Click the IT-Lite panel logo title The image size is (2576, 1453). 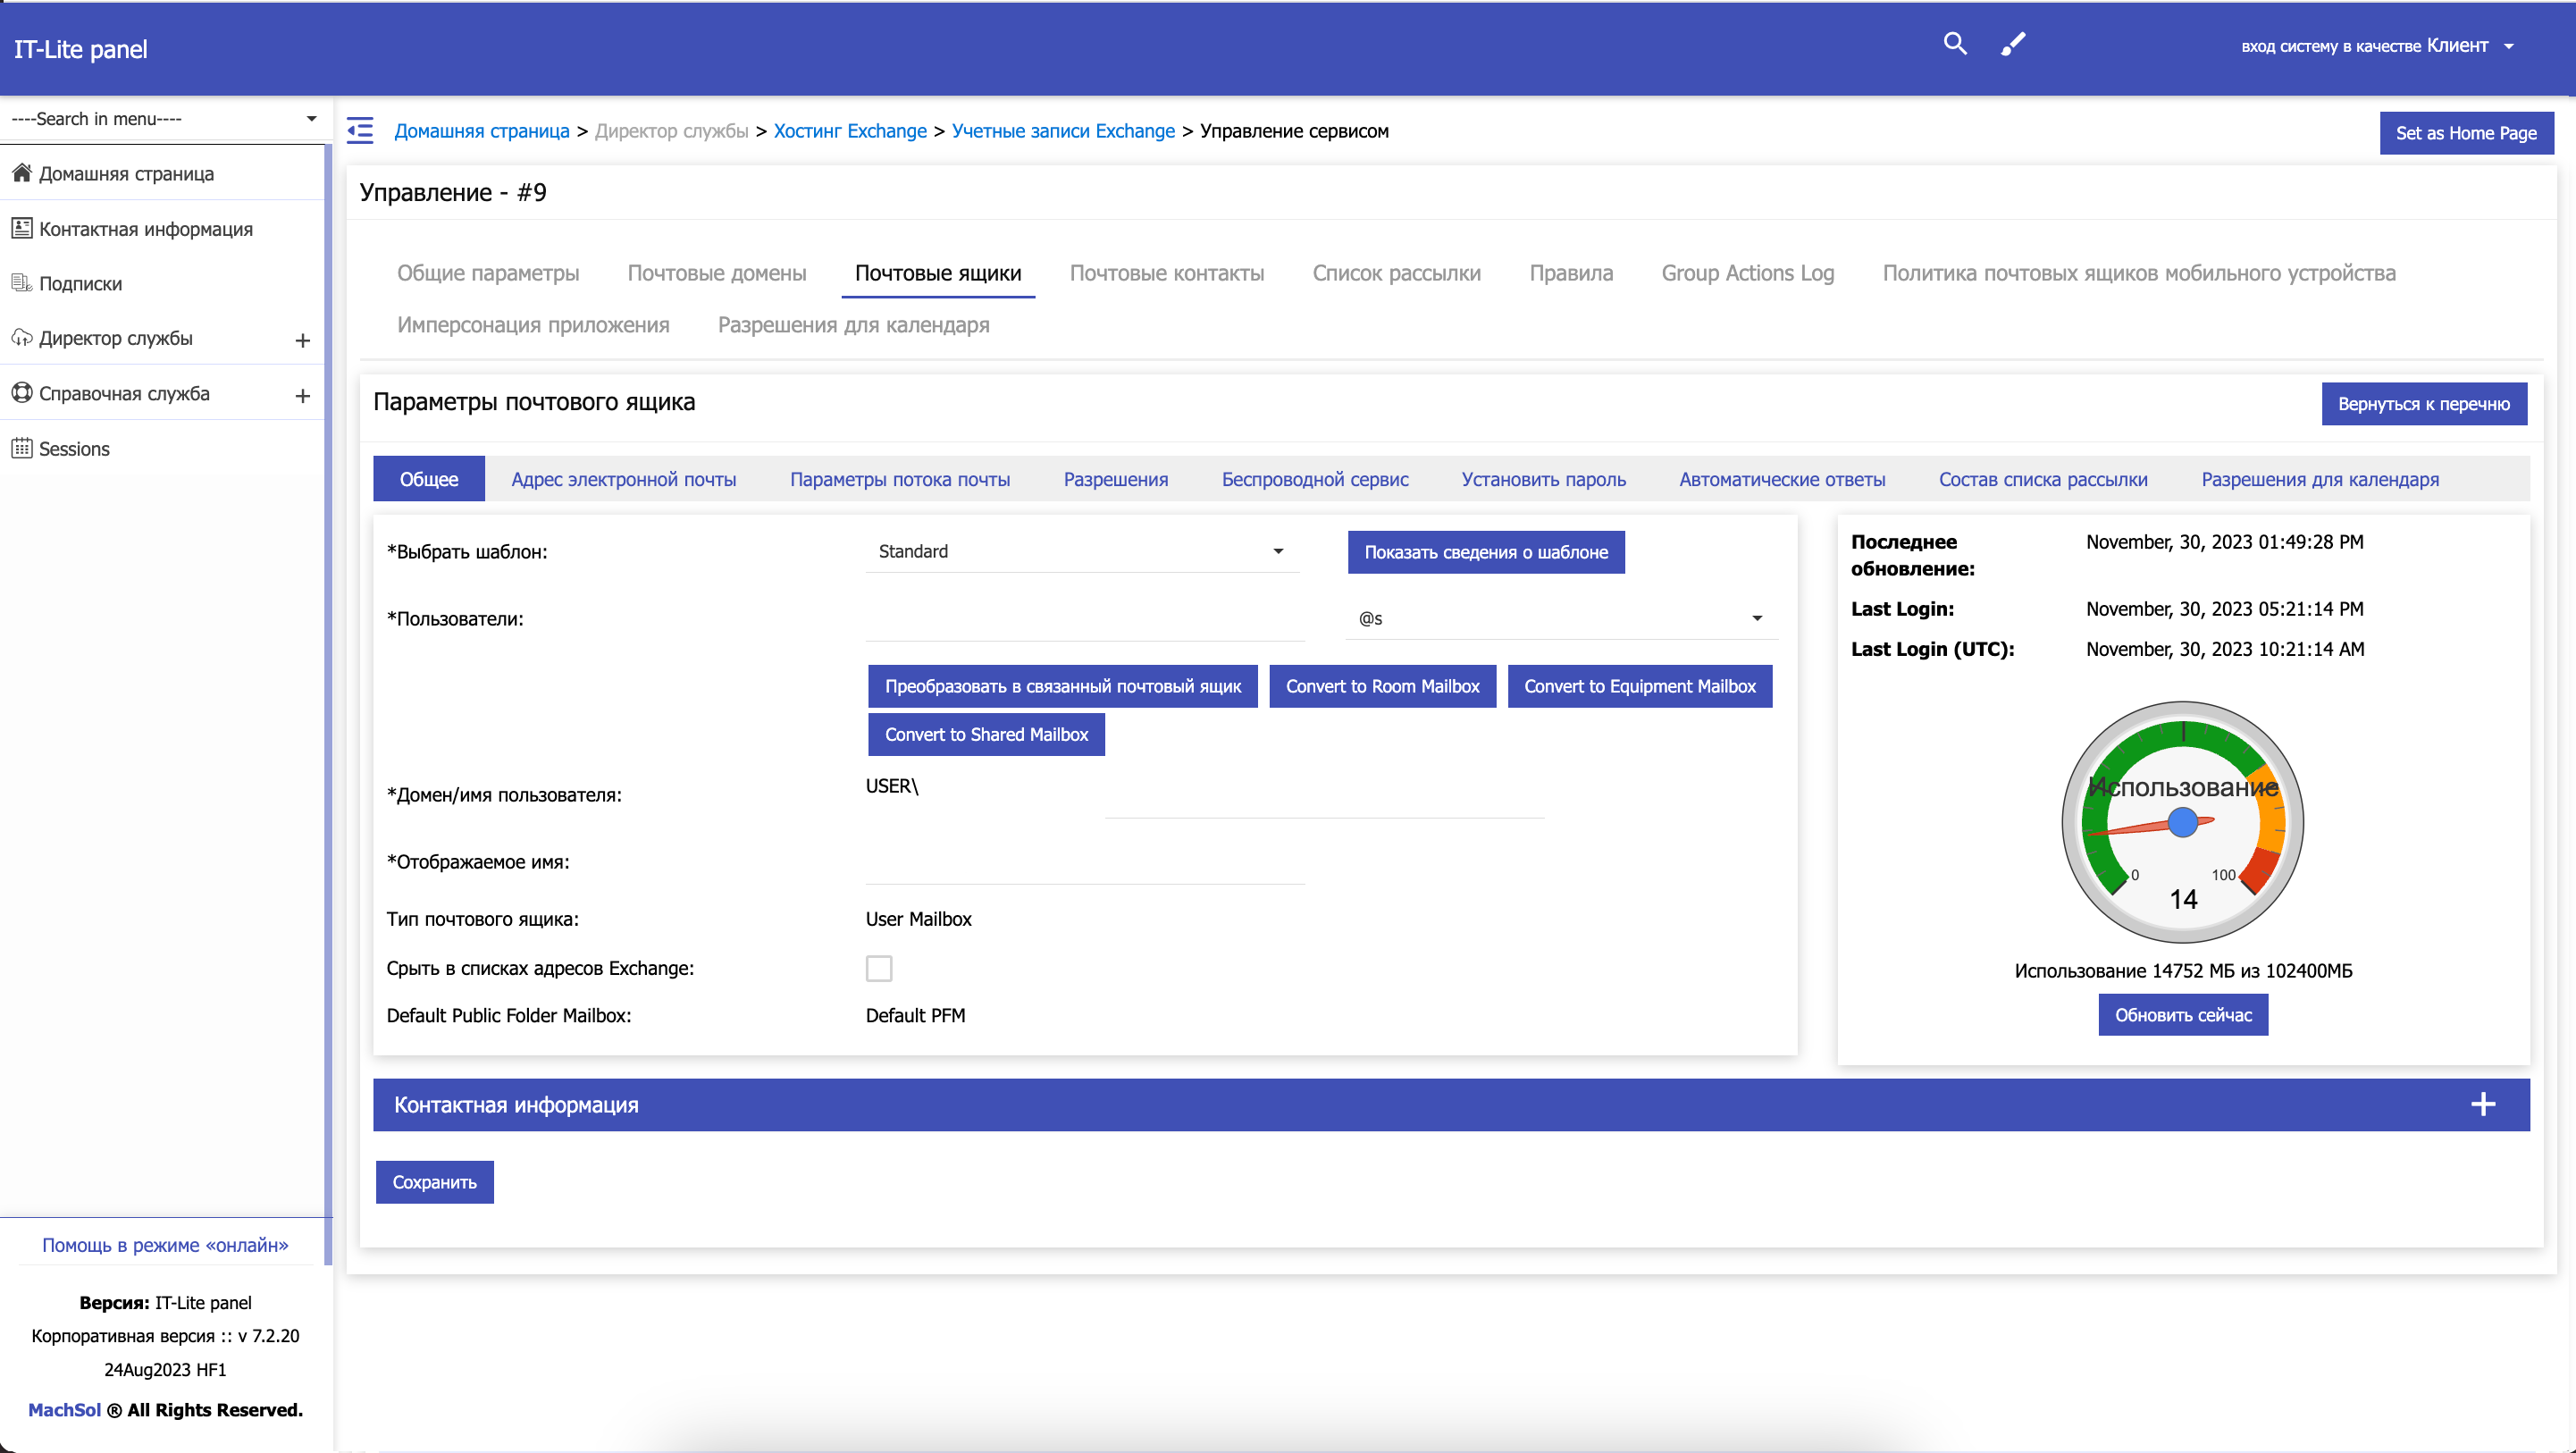point(80,49)
